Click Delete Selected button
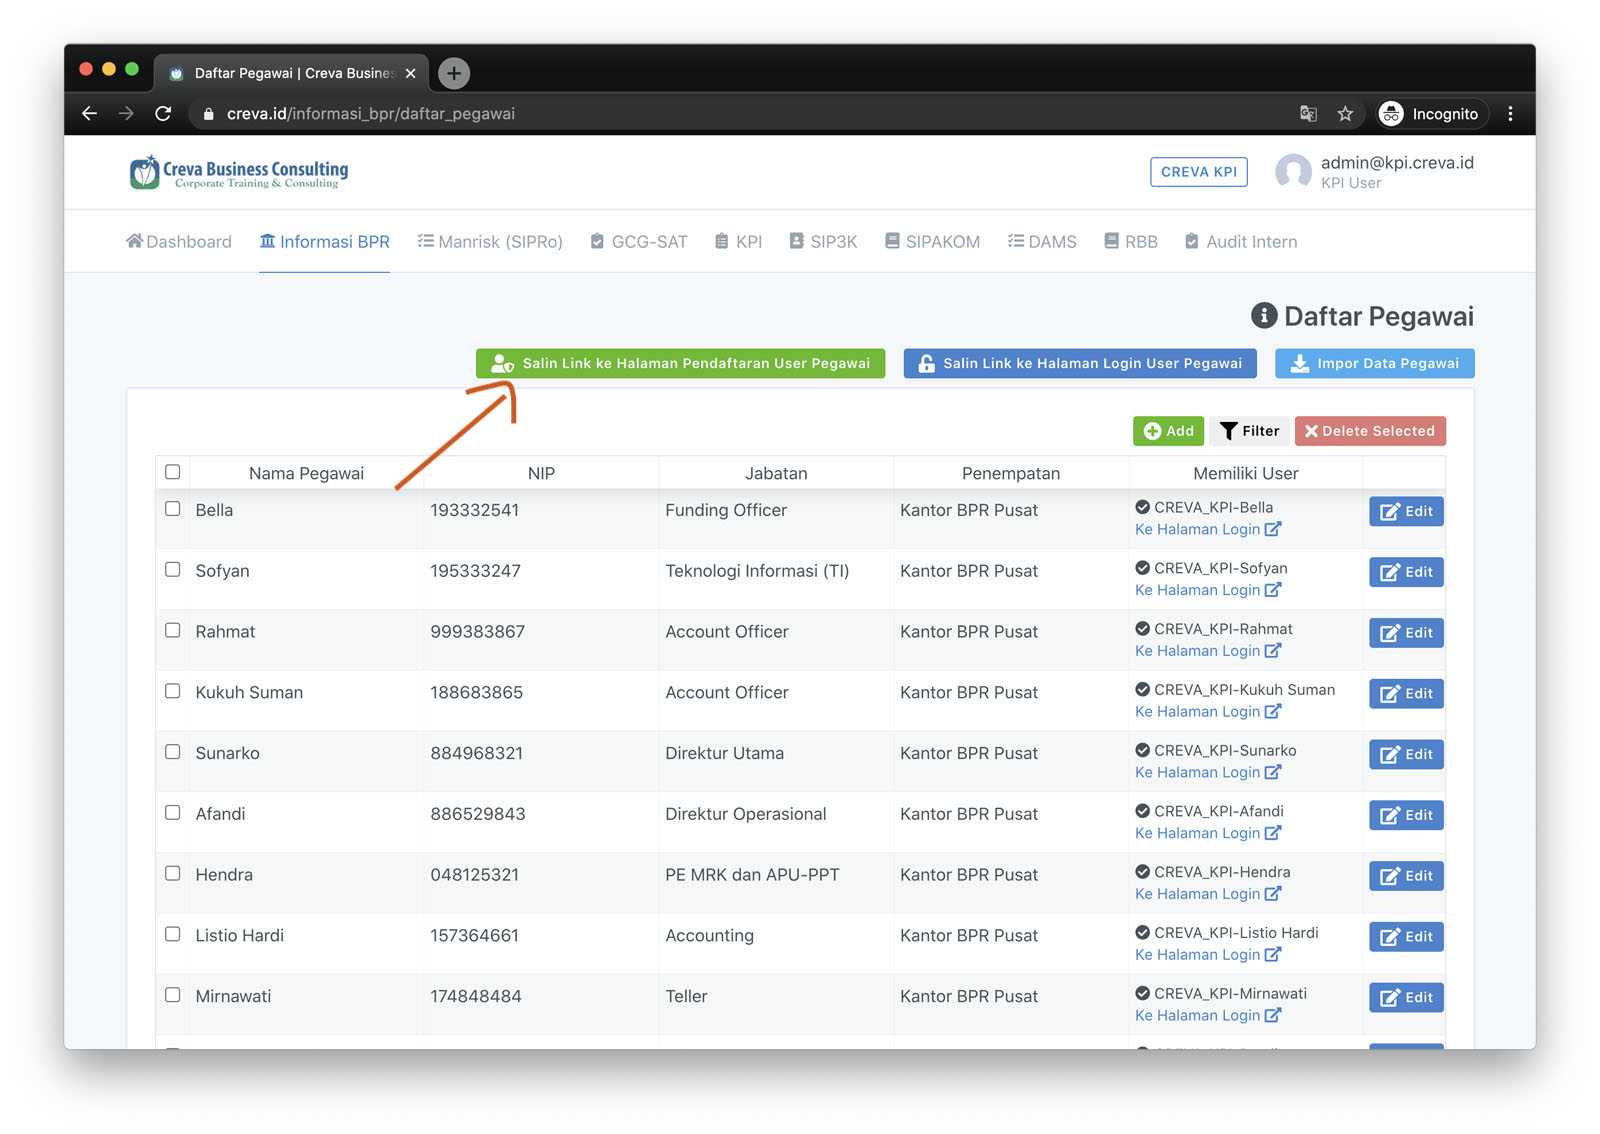Viewport: 1600px width, 1134px height. pyautogui.click(x=1370, y=431)
